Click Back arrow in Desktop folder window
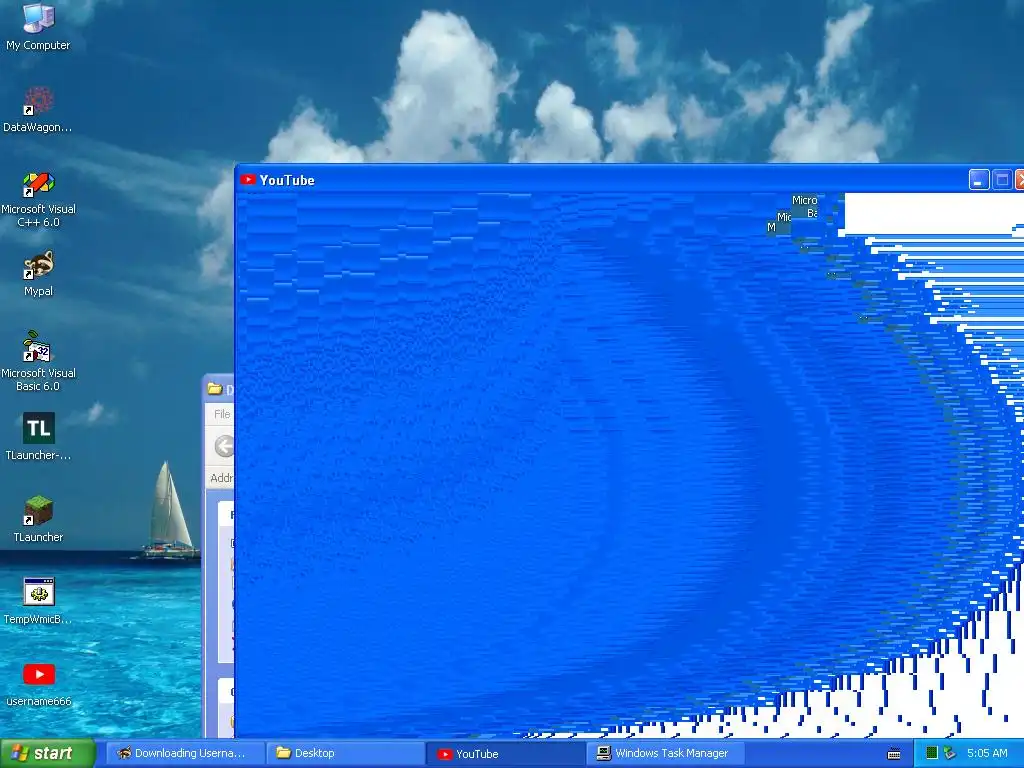The height and width of the screenshot is (768, 1024). 224,447
